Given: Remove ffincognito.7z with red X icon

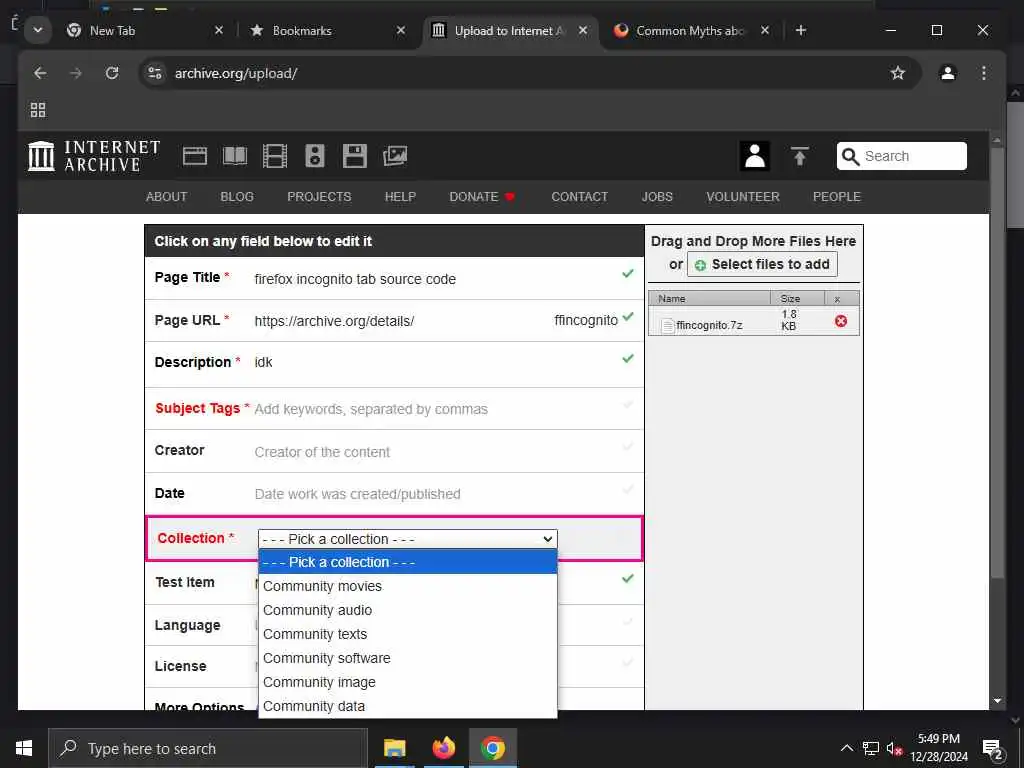Looking at the screenshot, I should tap(840, 321).
